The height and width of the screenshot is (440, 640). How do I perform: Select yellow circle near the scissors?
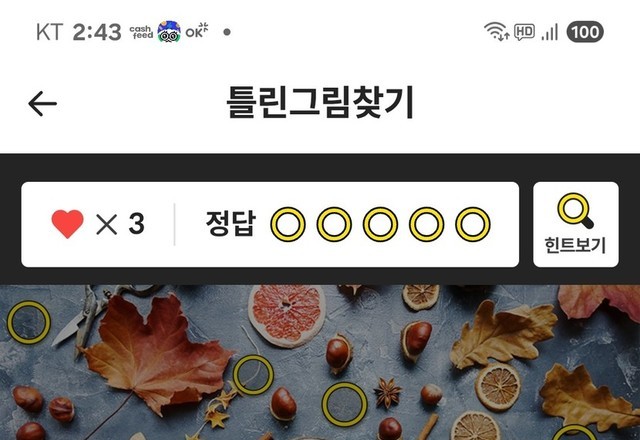click(29, 322)
